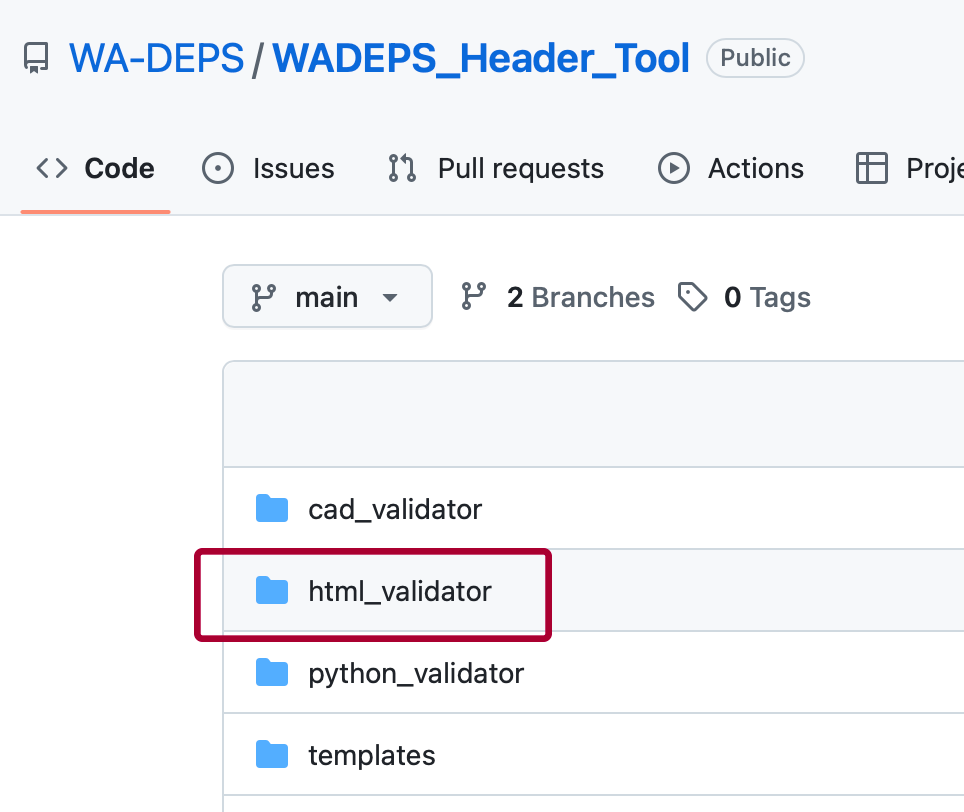Click the repository bookmark icon beside WA-DEPS
Viewport: 964px width, 812px height.
click(x=35, y=57)
